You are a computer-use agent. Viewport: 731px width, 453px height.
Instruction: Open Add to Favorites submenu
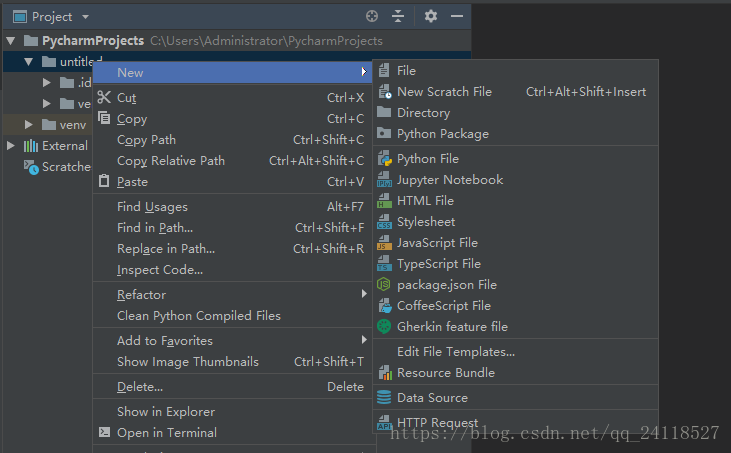point(232,341)
